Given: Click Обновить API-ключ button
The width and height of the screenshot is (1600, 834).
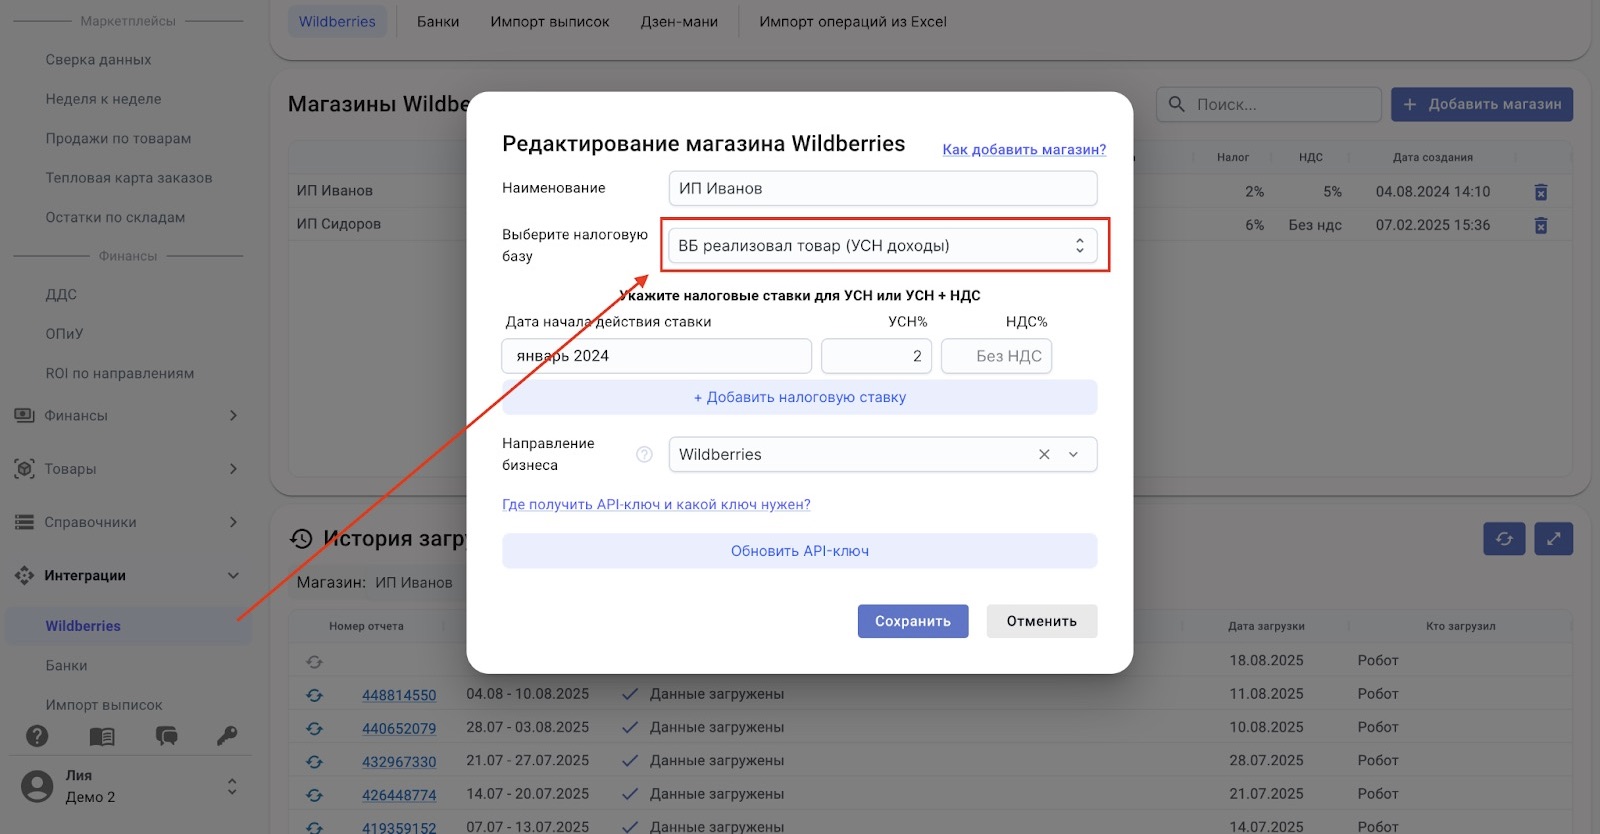Looking at the screenshot, I should tap(800, 551).
